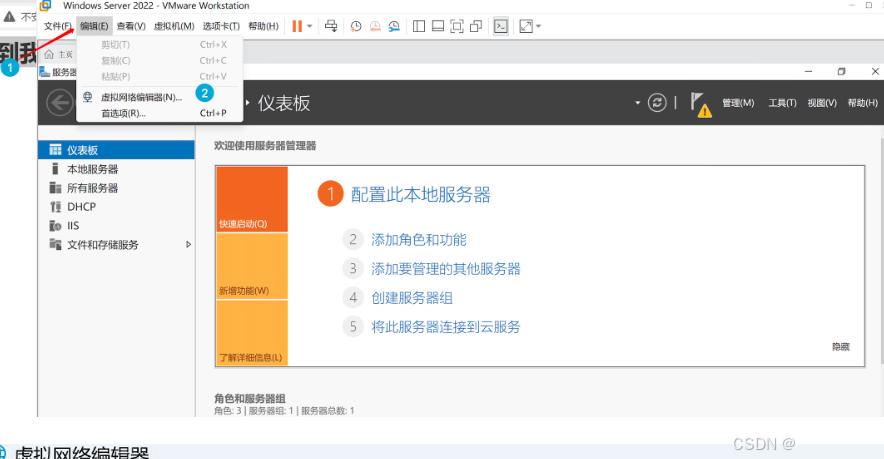Open Server Manager 帮助(H) menu

click(x=863, y=103)
